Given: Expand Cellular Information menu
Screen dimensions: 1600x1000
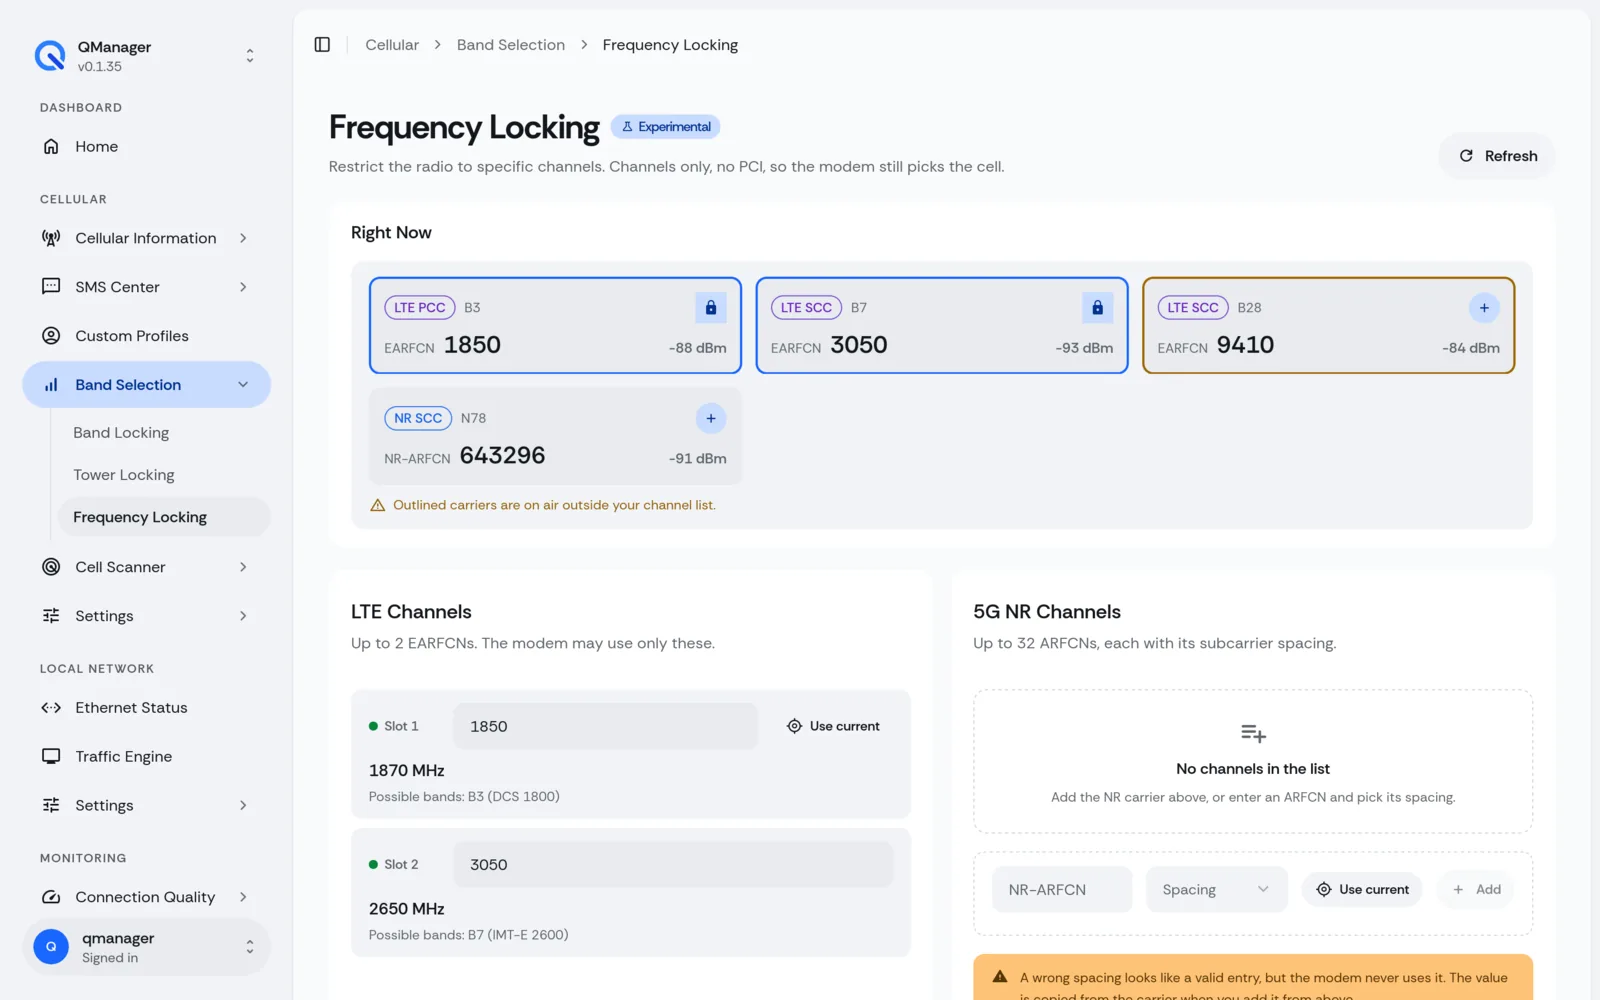Looking at the screenshot, I should click(147, 238).
